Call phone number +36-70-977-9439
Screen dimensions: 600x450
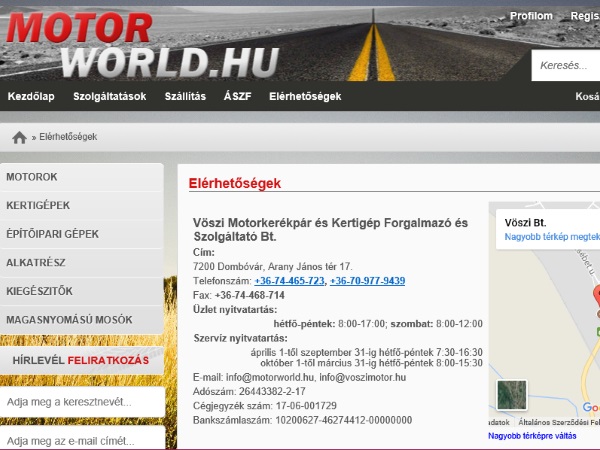367,281
